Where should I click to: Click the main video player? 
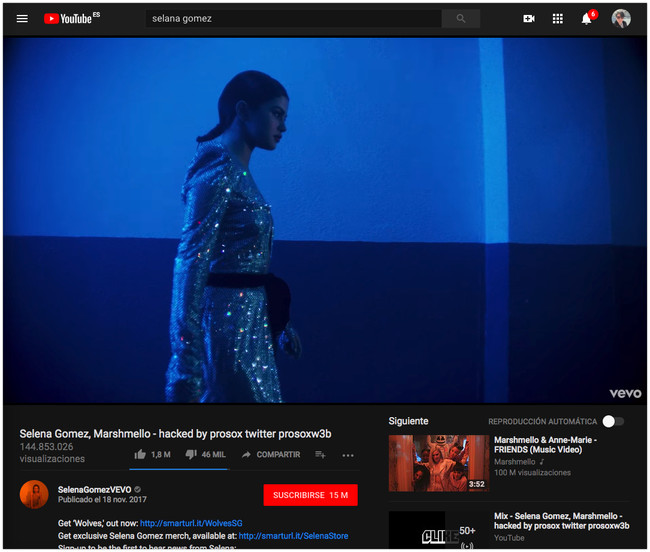point(325,220)
